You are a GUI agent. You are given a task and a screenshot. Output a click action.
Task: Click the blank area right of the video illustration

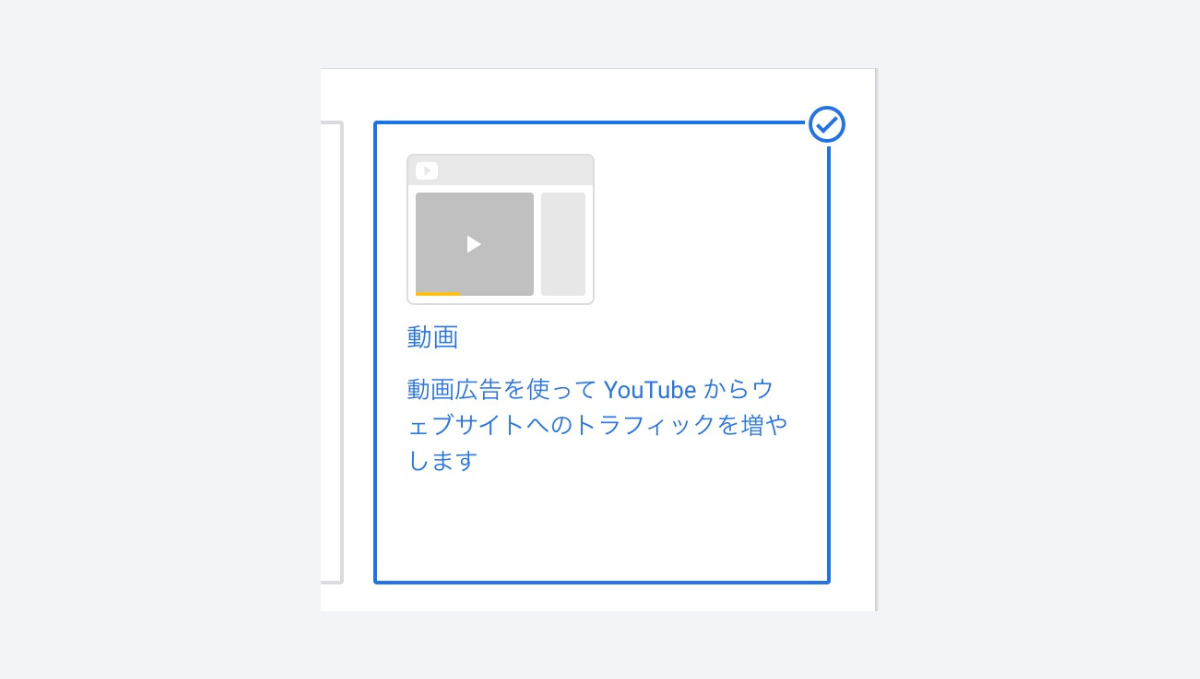(708, 230)
